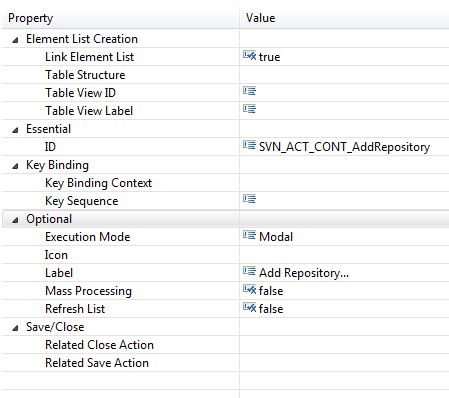This screenshot has width=449, height=398.
Task: Click the text icon in Key Sequence row
Action: (x=249, y=199)
